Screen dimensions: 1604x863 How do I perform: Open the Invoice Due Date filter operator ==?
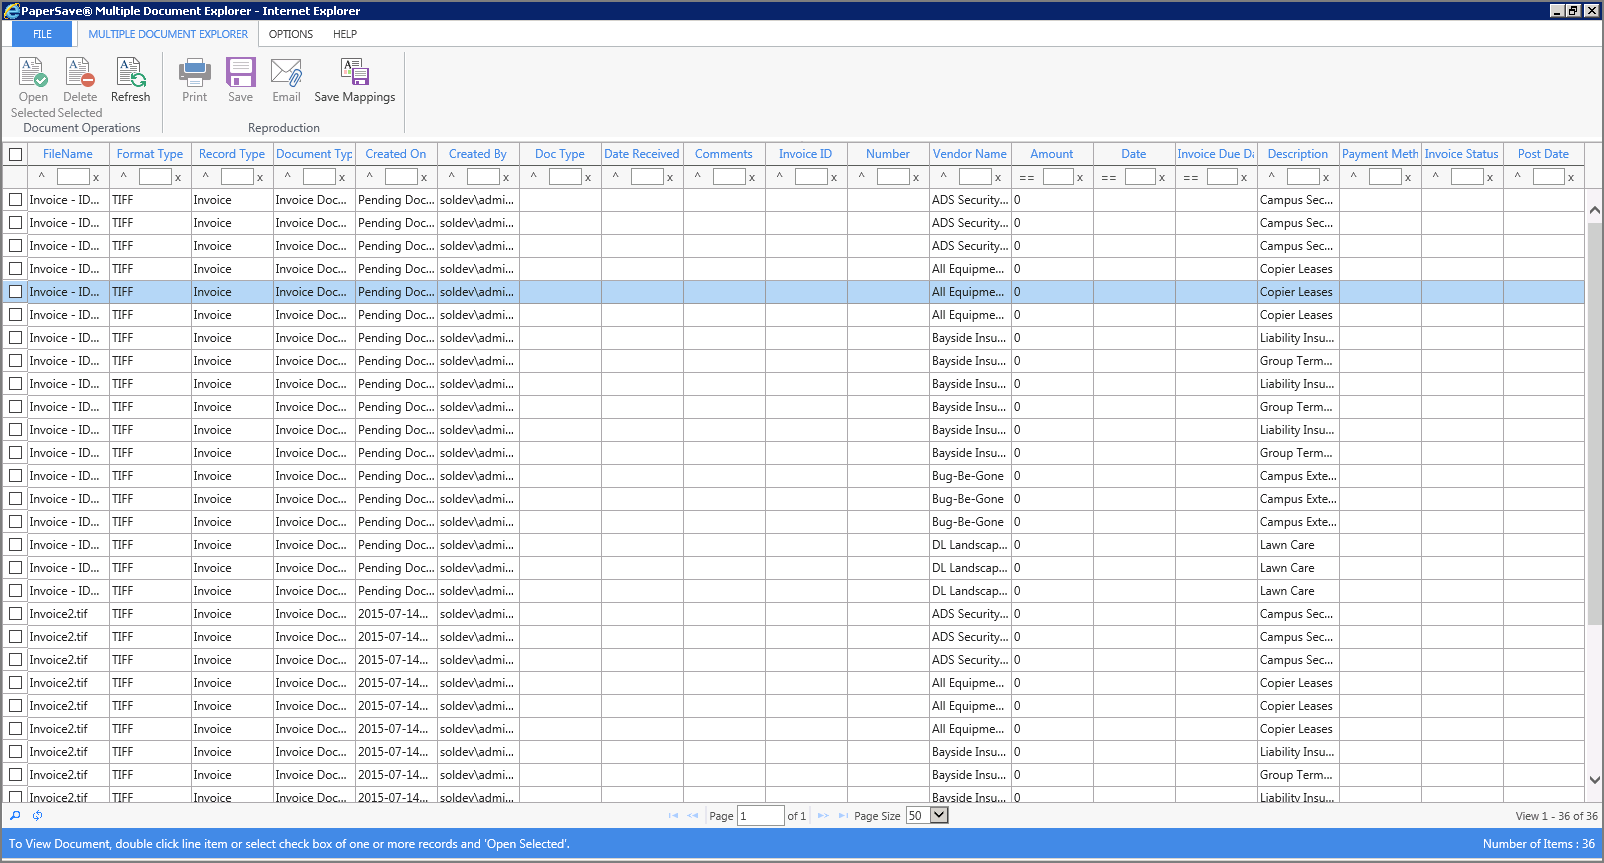[x=1191, y=178]
